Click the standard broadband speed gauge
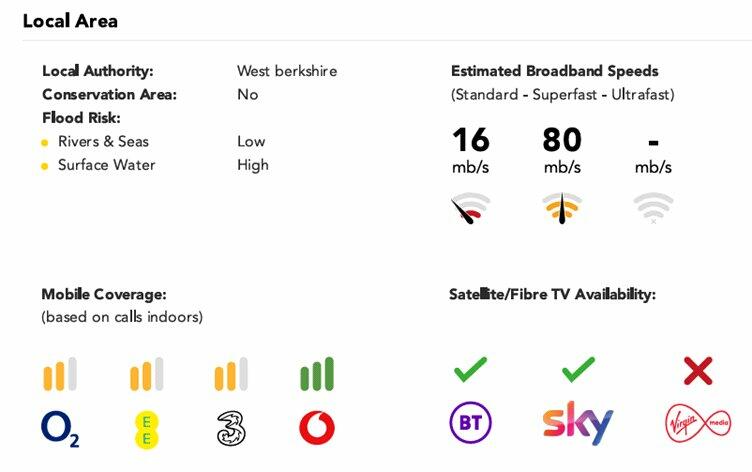This screenshot has height=472, width=752. click(x=470, y=208)
